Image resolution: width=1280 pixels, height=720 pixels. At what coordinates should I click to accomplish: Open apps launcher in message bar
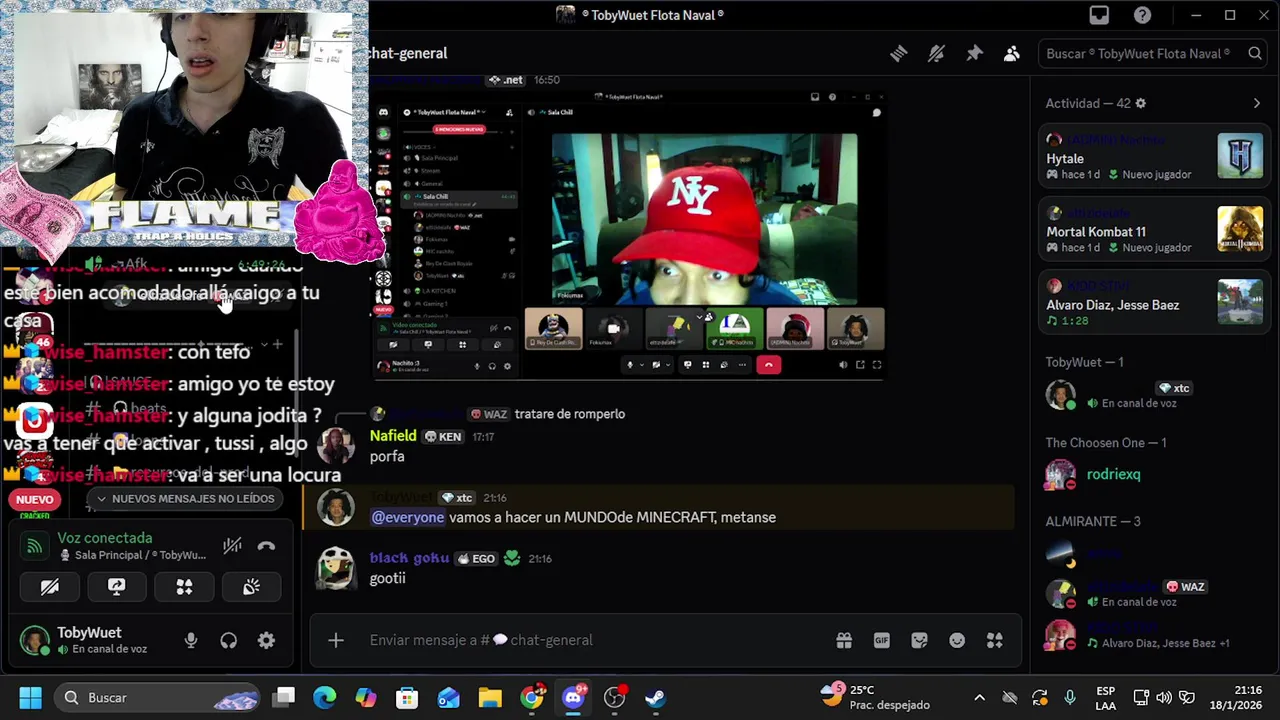(x=994, y=640)
